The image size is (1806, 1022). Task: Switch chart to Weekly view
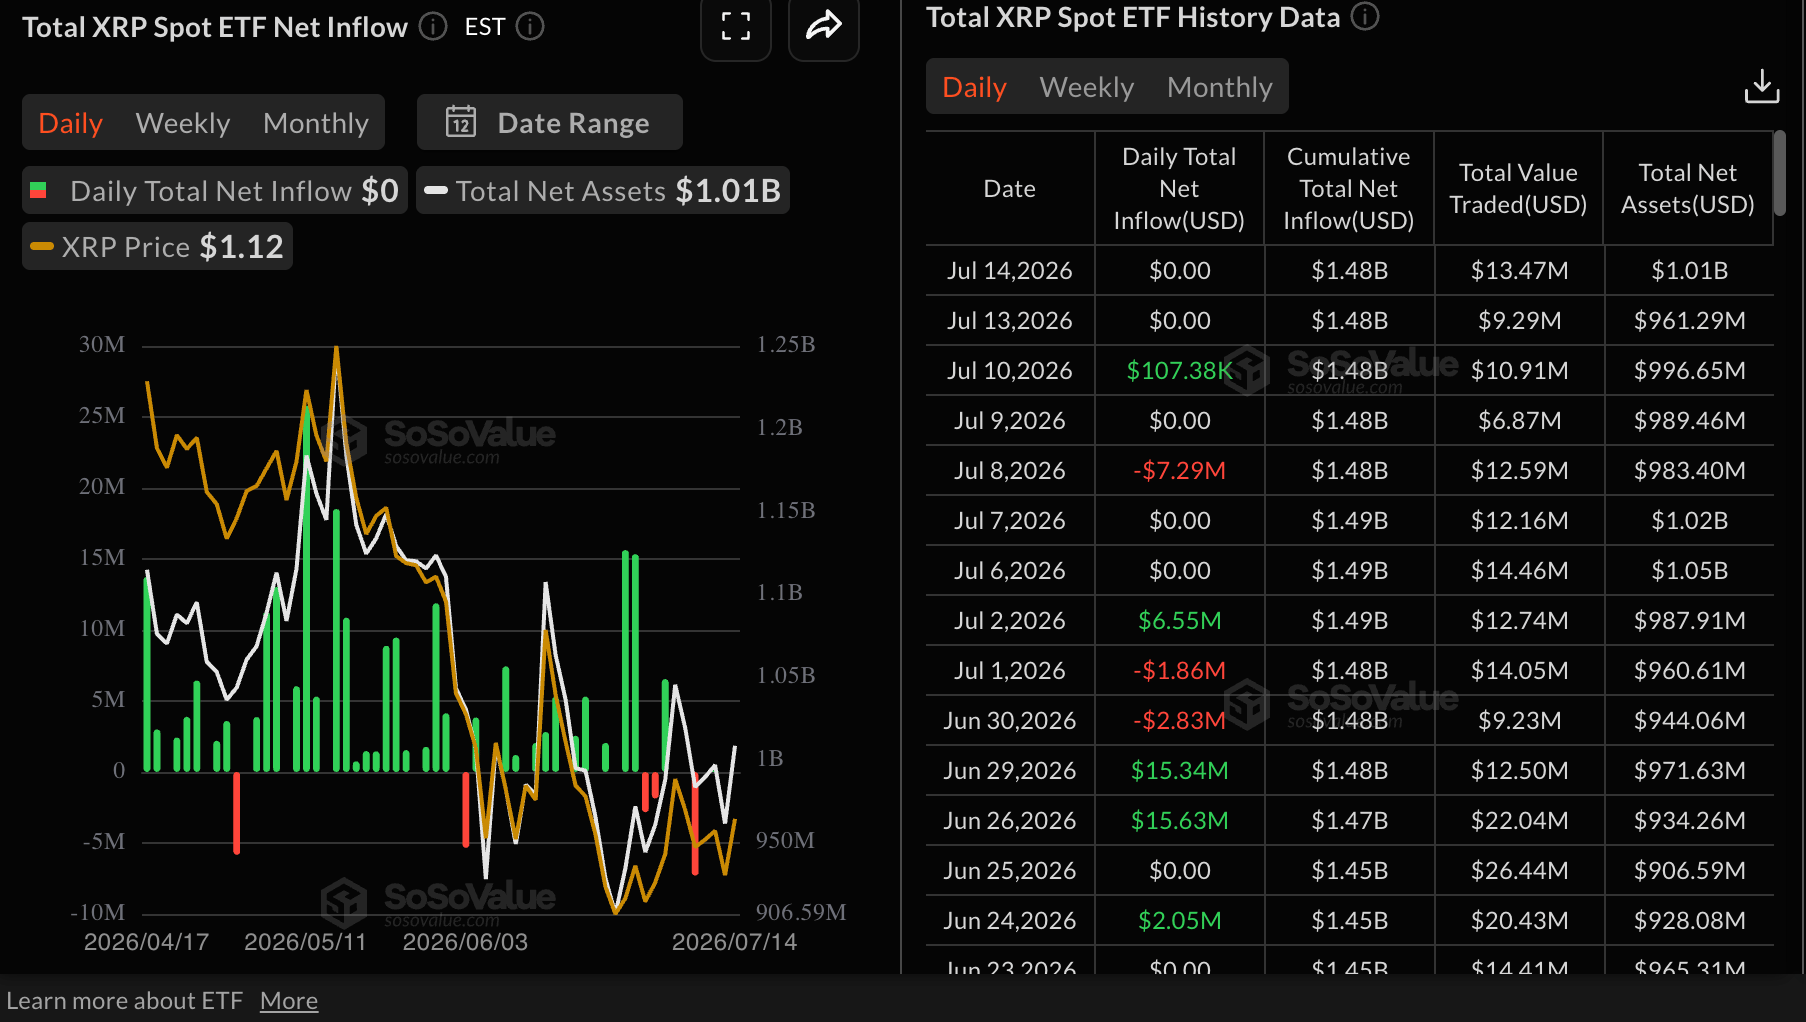(183, 123)
